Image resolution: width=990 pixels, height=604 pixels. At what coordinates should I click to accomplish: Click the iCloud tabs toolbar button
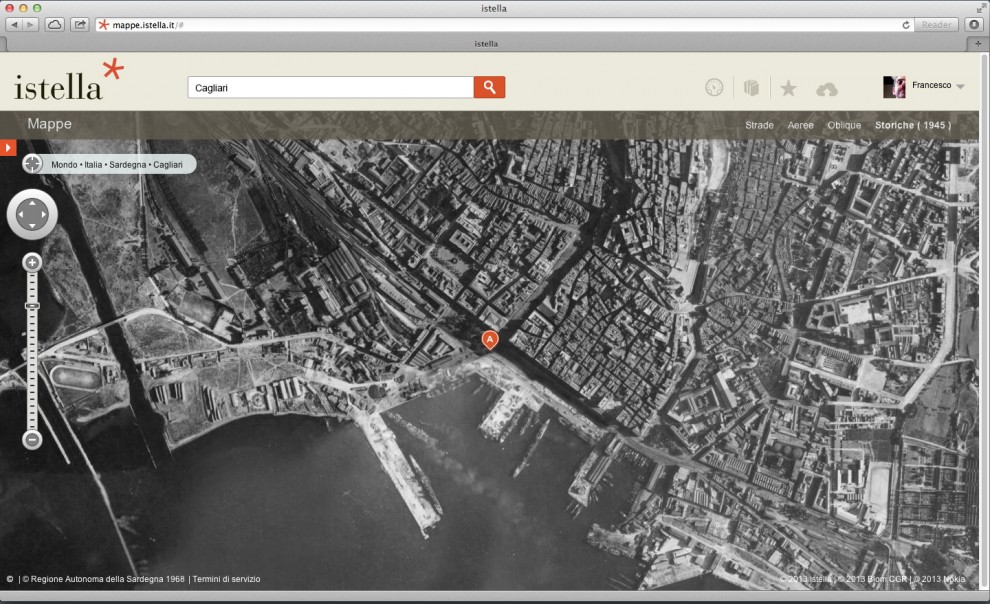55,25
